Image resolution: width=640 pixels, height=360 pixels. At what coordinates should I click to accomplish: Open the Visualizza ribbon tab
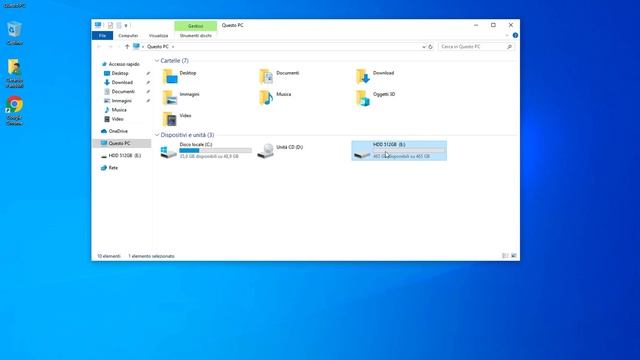pos(158,36)
